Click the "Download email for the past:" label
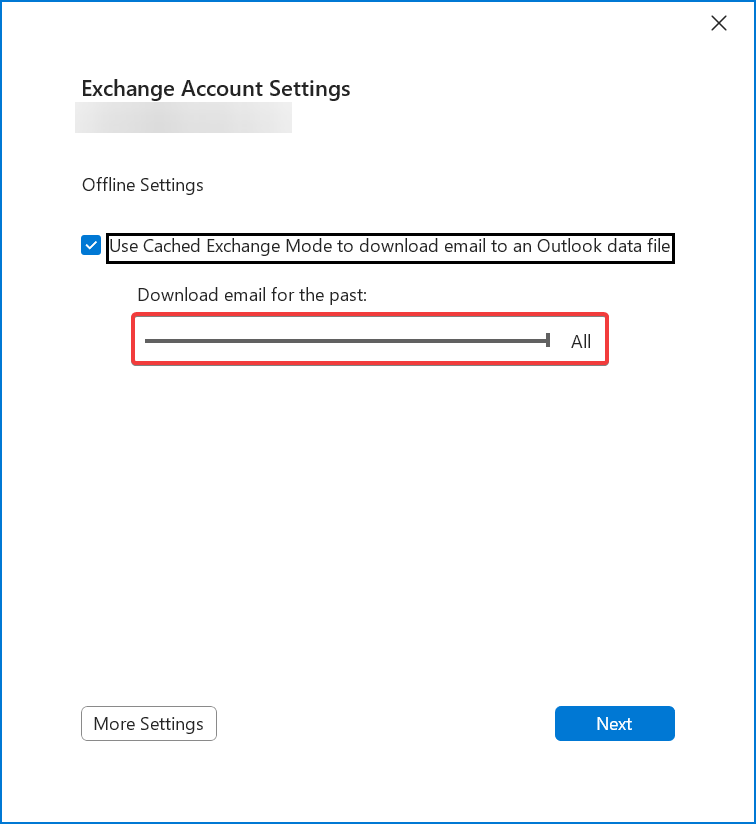756x824 pixels. tap(252, 295)
